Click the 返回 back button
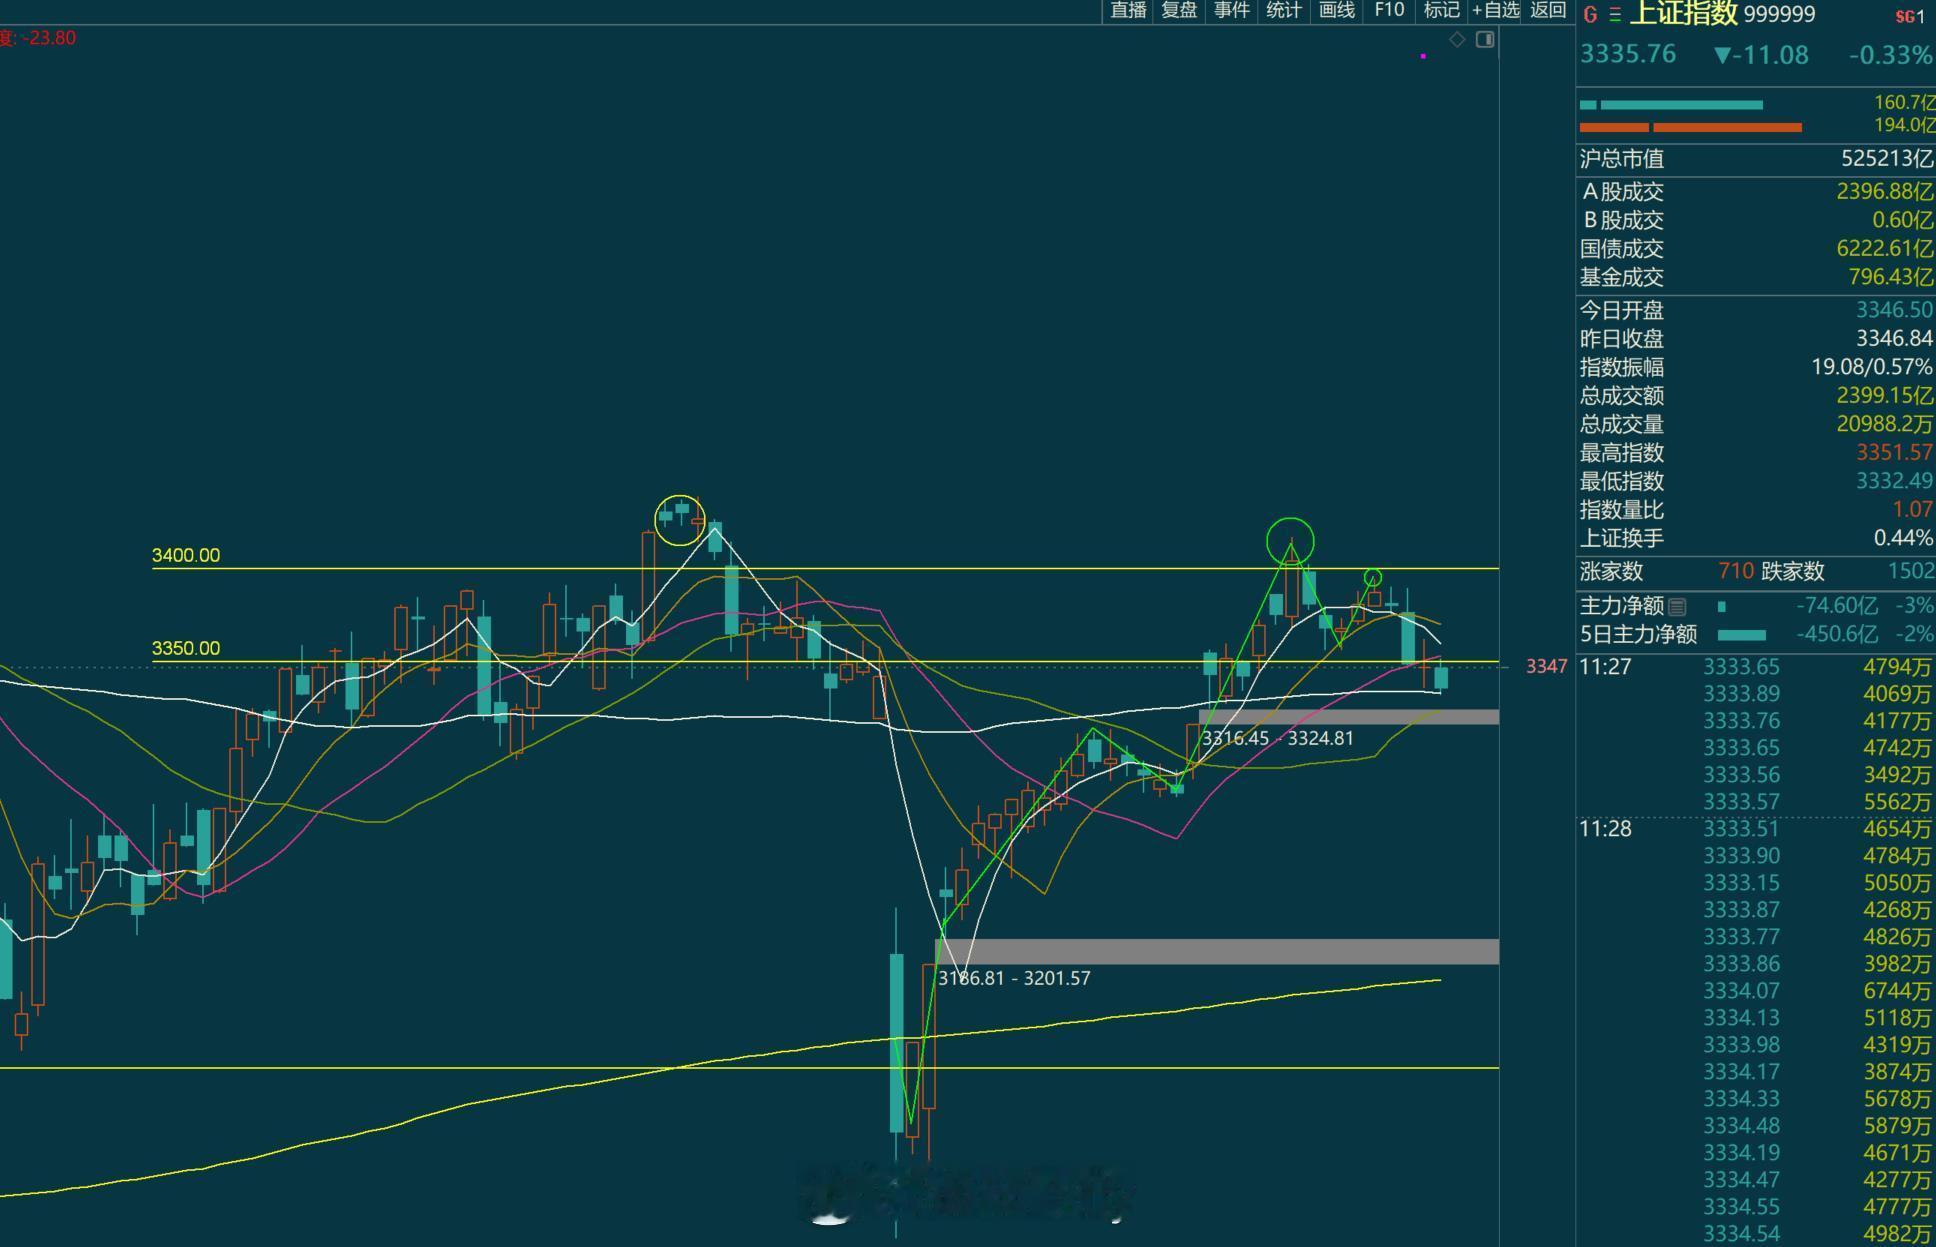The width and height of the screenshot is (1936, 1247). (1547, 10)
